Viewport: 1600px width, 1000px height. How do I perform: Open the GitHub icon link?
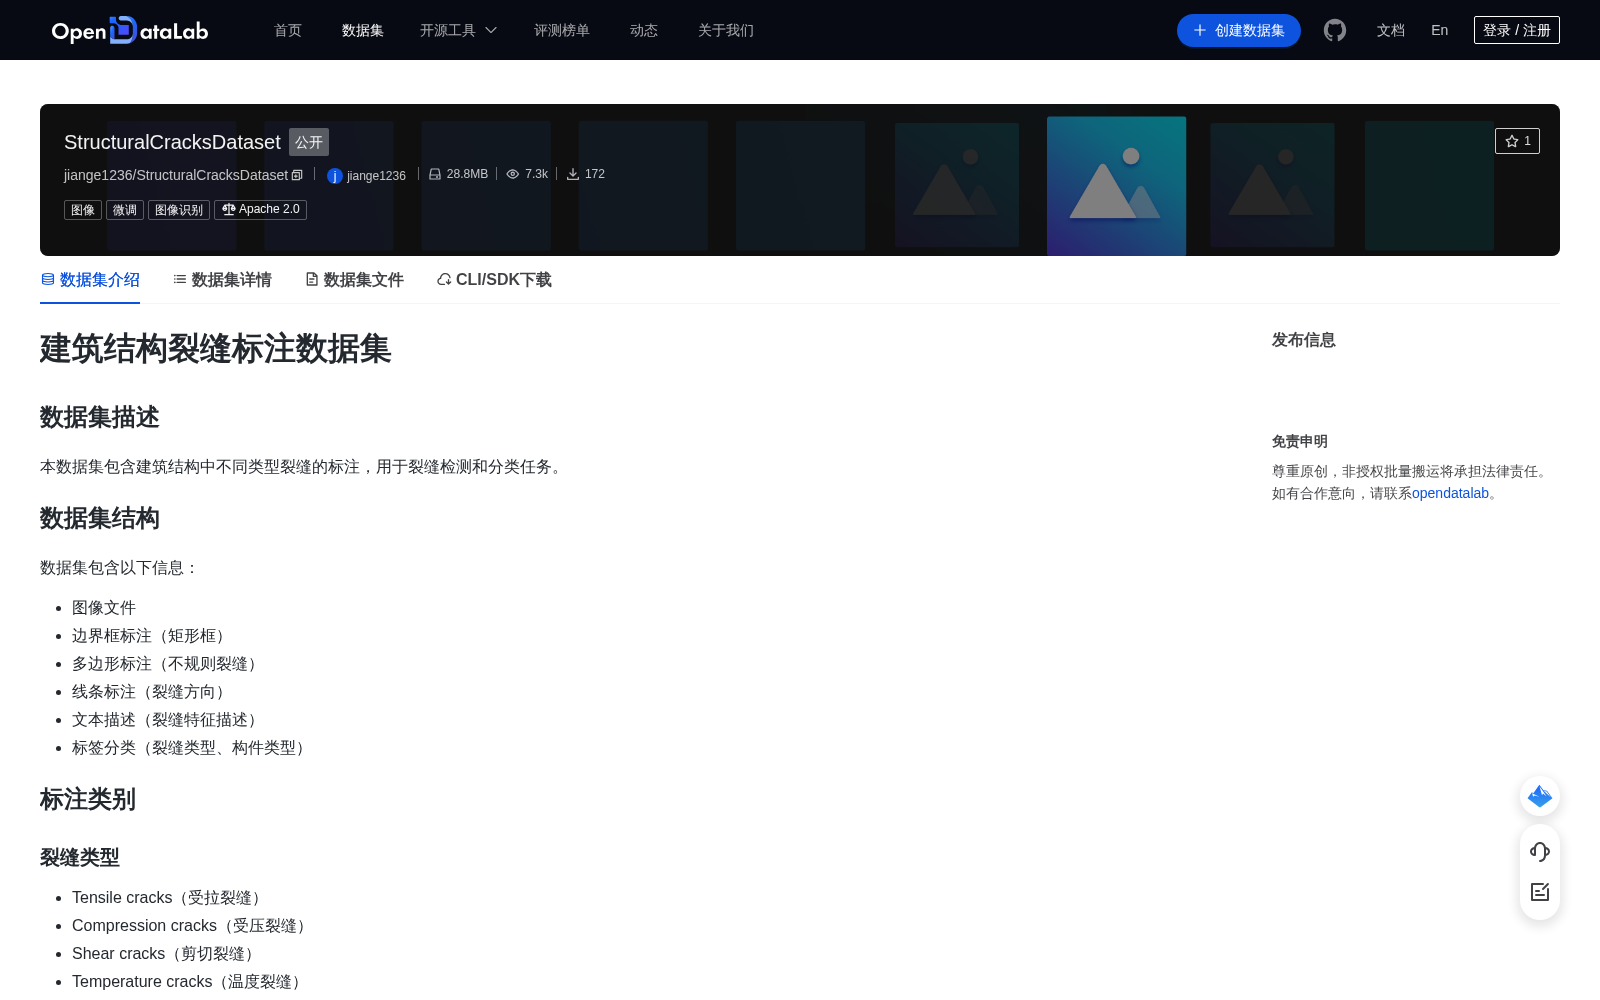tap(1335, 30)
